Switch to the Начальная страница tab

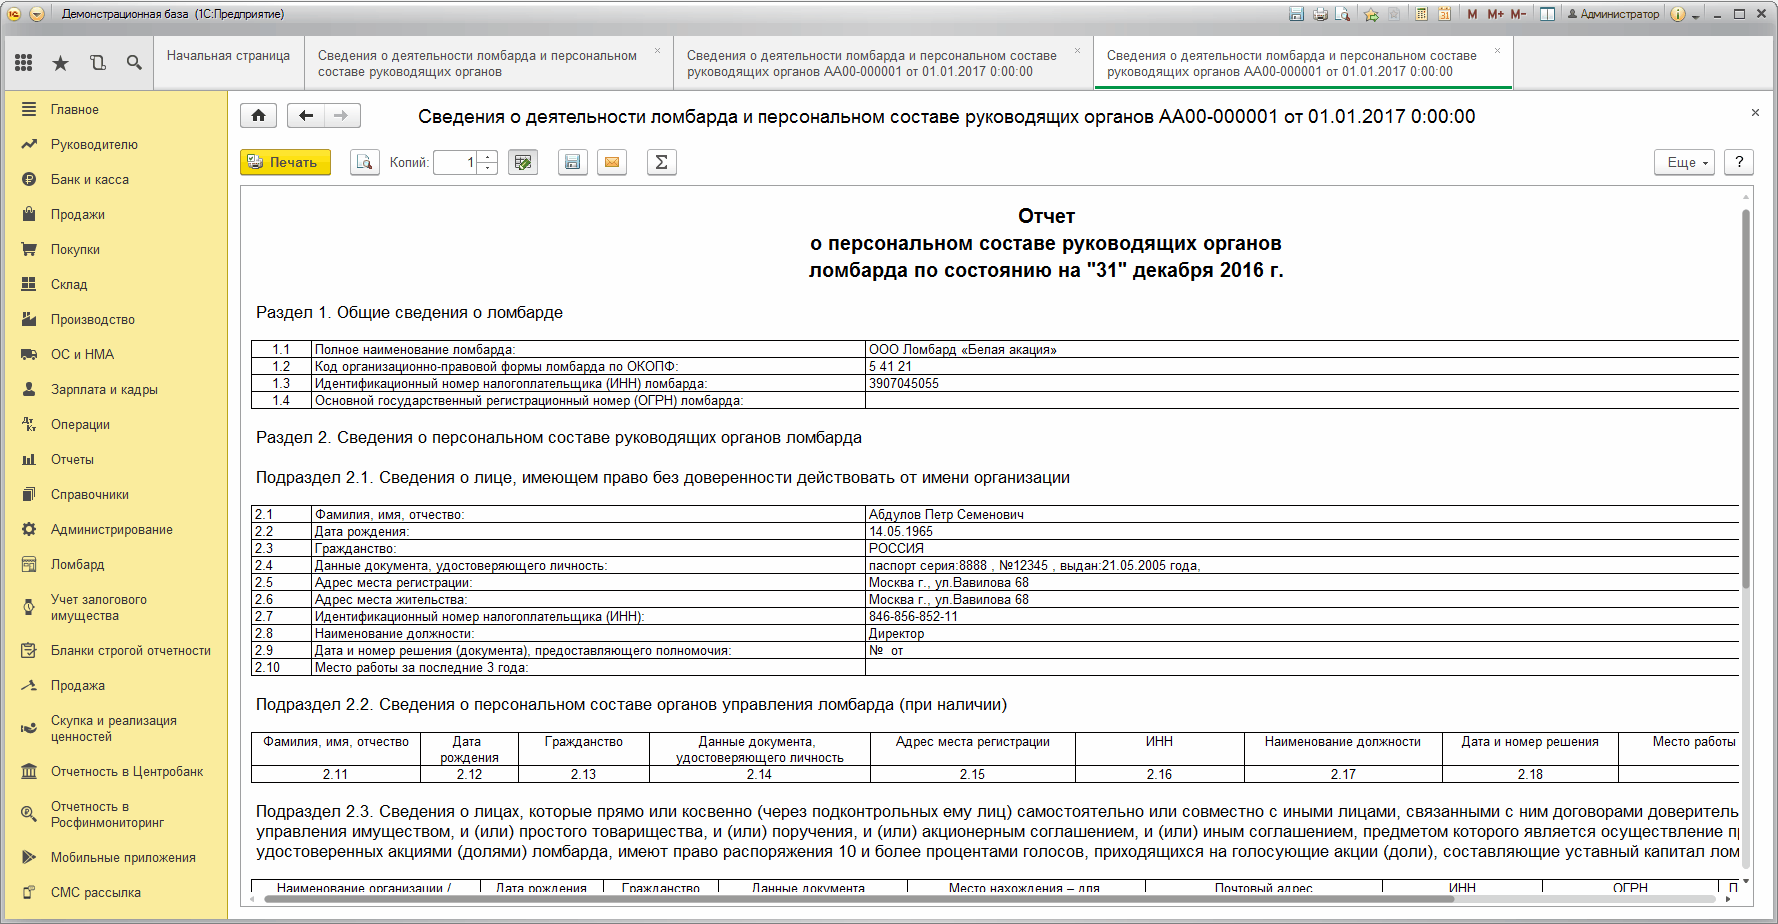click(228, 56)
